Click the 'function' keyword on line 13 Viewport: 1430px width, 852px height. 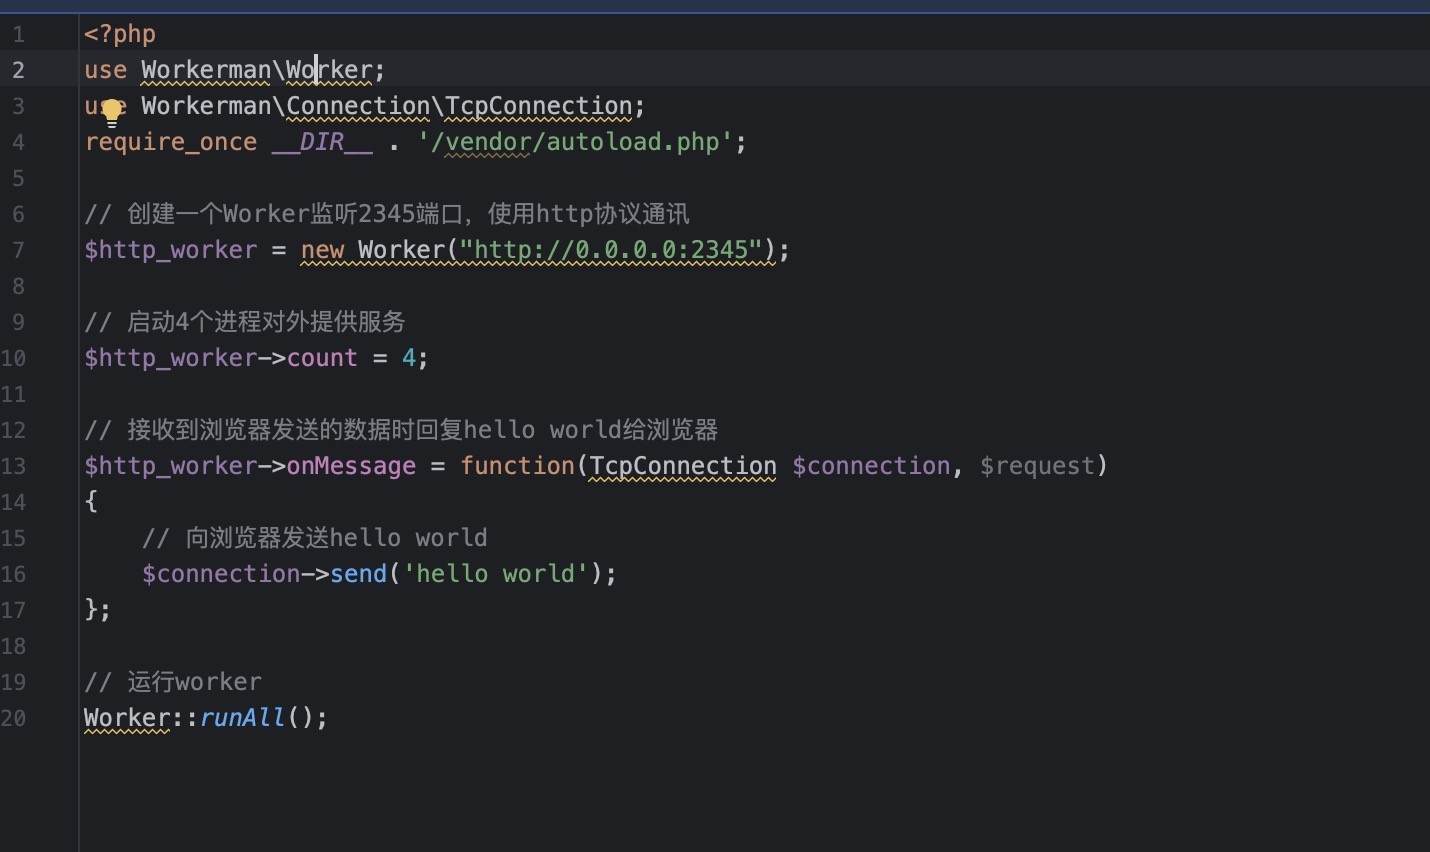click(x=517, y=466)
